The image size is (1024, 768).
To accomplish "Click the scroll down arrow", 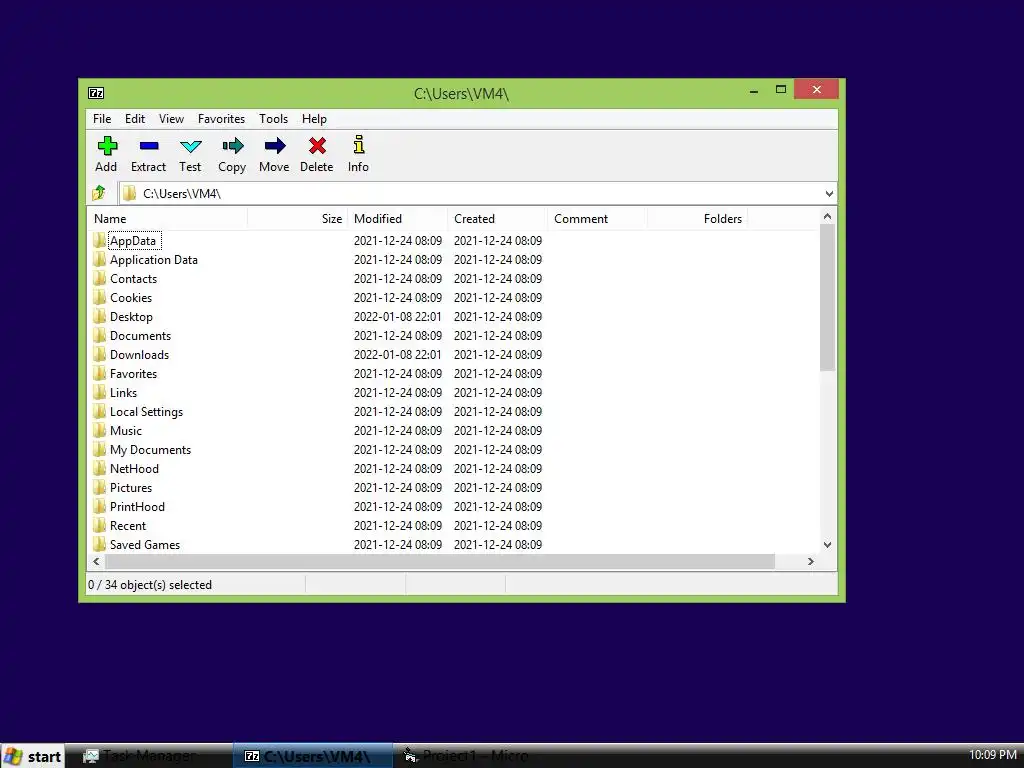I will click(827, 545).
